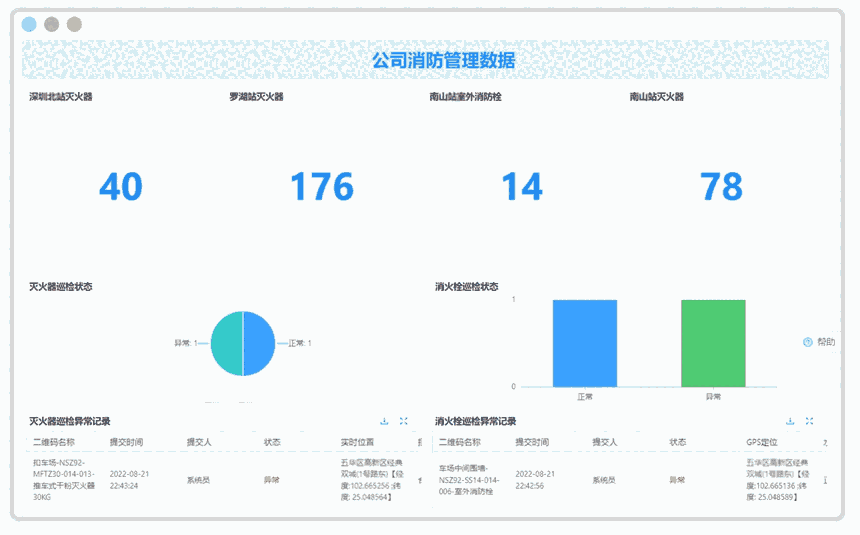Screen dimensions: 860x535
Task: Open the 罗湖站灭火器 count of 176
Action: pyautogui.click(x=321, y=187)
